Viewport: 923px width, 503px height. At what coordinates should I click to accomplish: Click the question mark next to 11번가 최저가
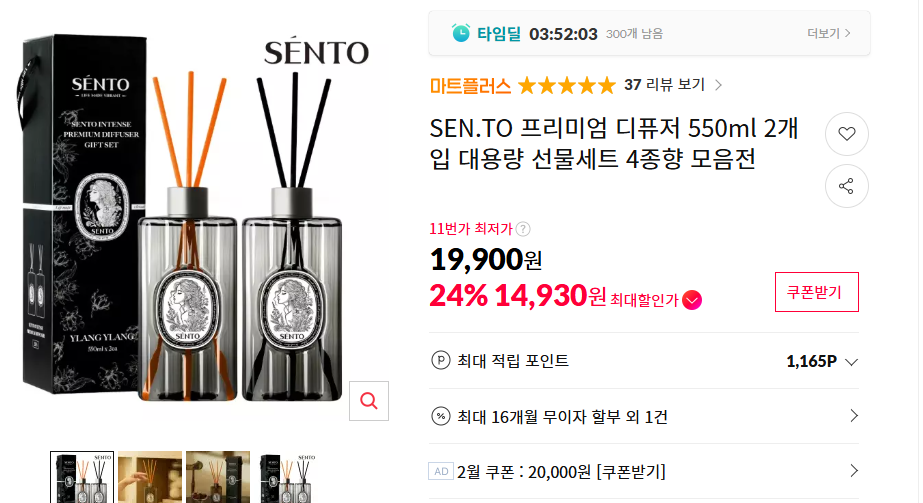(523, 229)
